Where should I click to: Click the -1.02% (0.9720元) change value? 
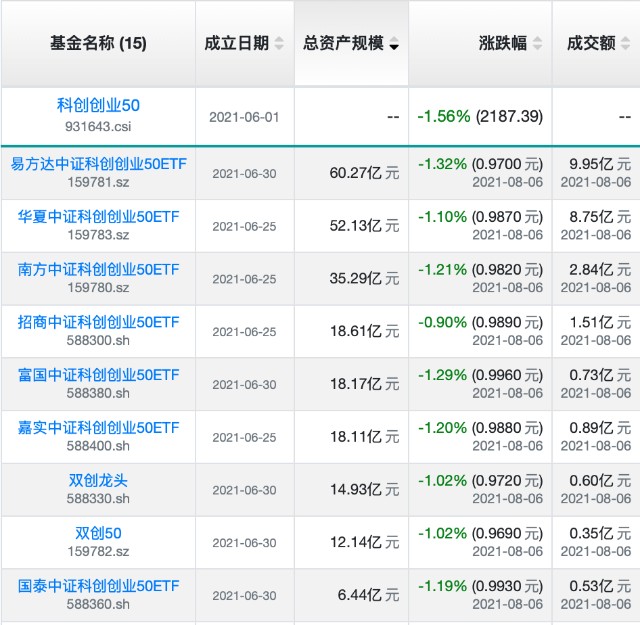pos(480,480)
